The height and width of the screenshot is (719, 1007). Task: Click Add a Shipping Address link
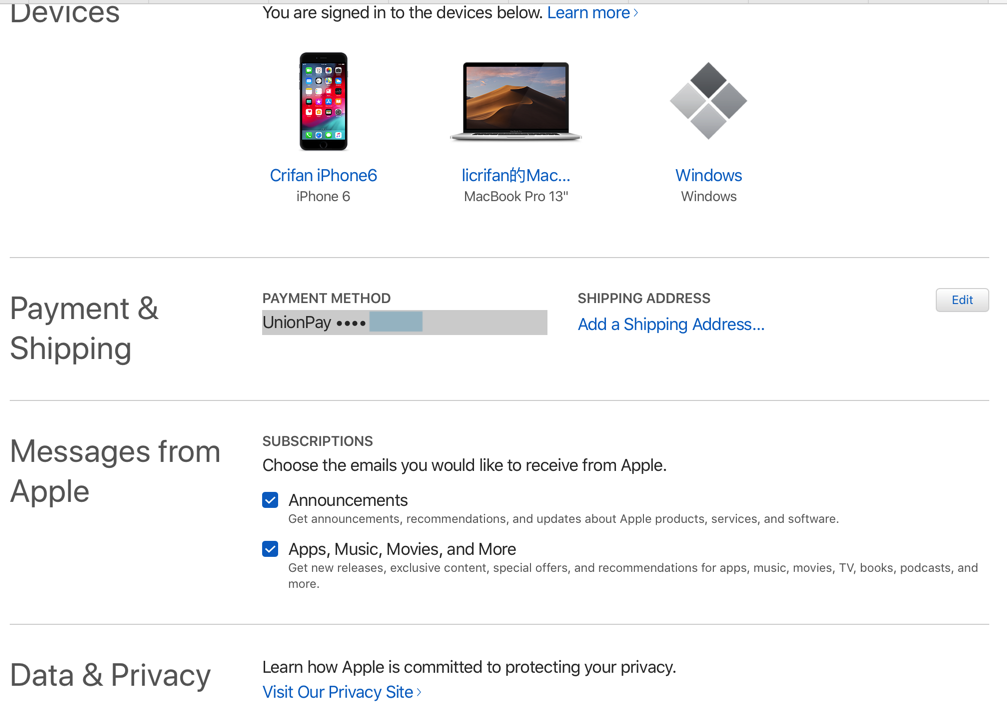[671, 324]
